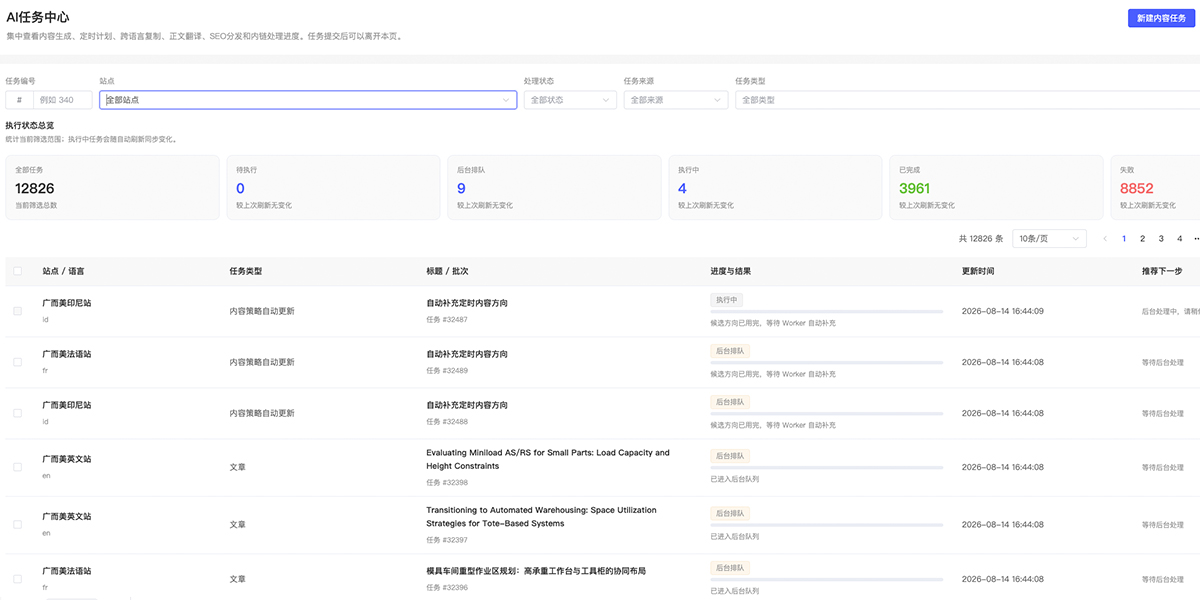Click the pagination ellipsis for more pages
The height and width of the screenshot is (600, 1200).
point(1196,239)
